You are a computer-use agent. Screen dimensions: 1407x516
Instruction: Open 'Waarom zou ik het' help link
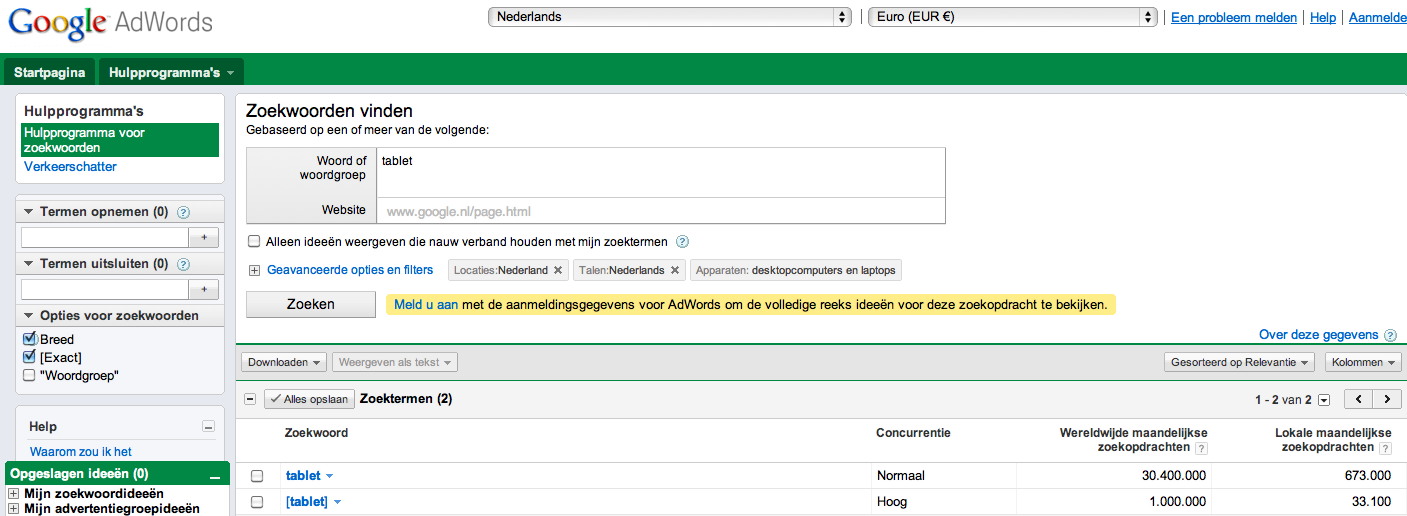(x=81, y=452)
